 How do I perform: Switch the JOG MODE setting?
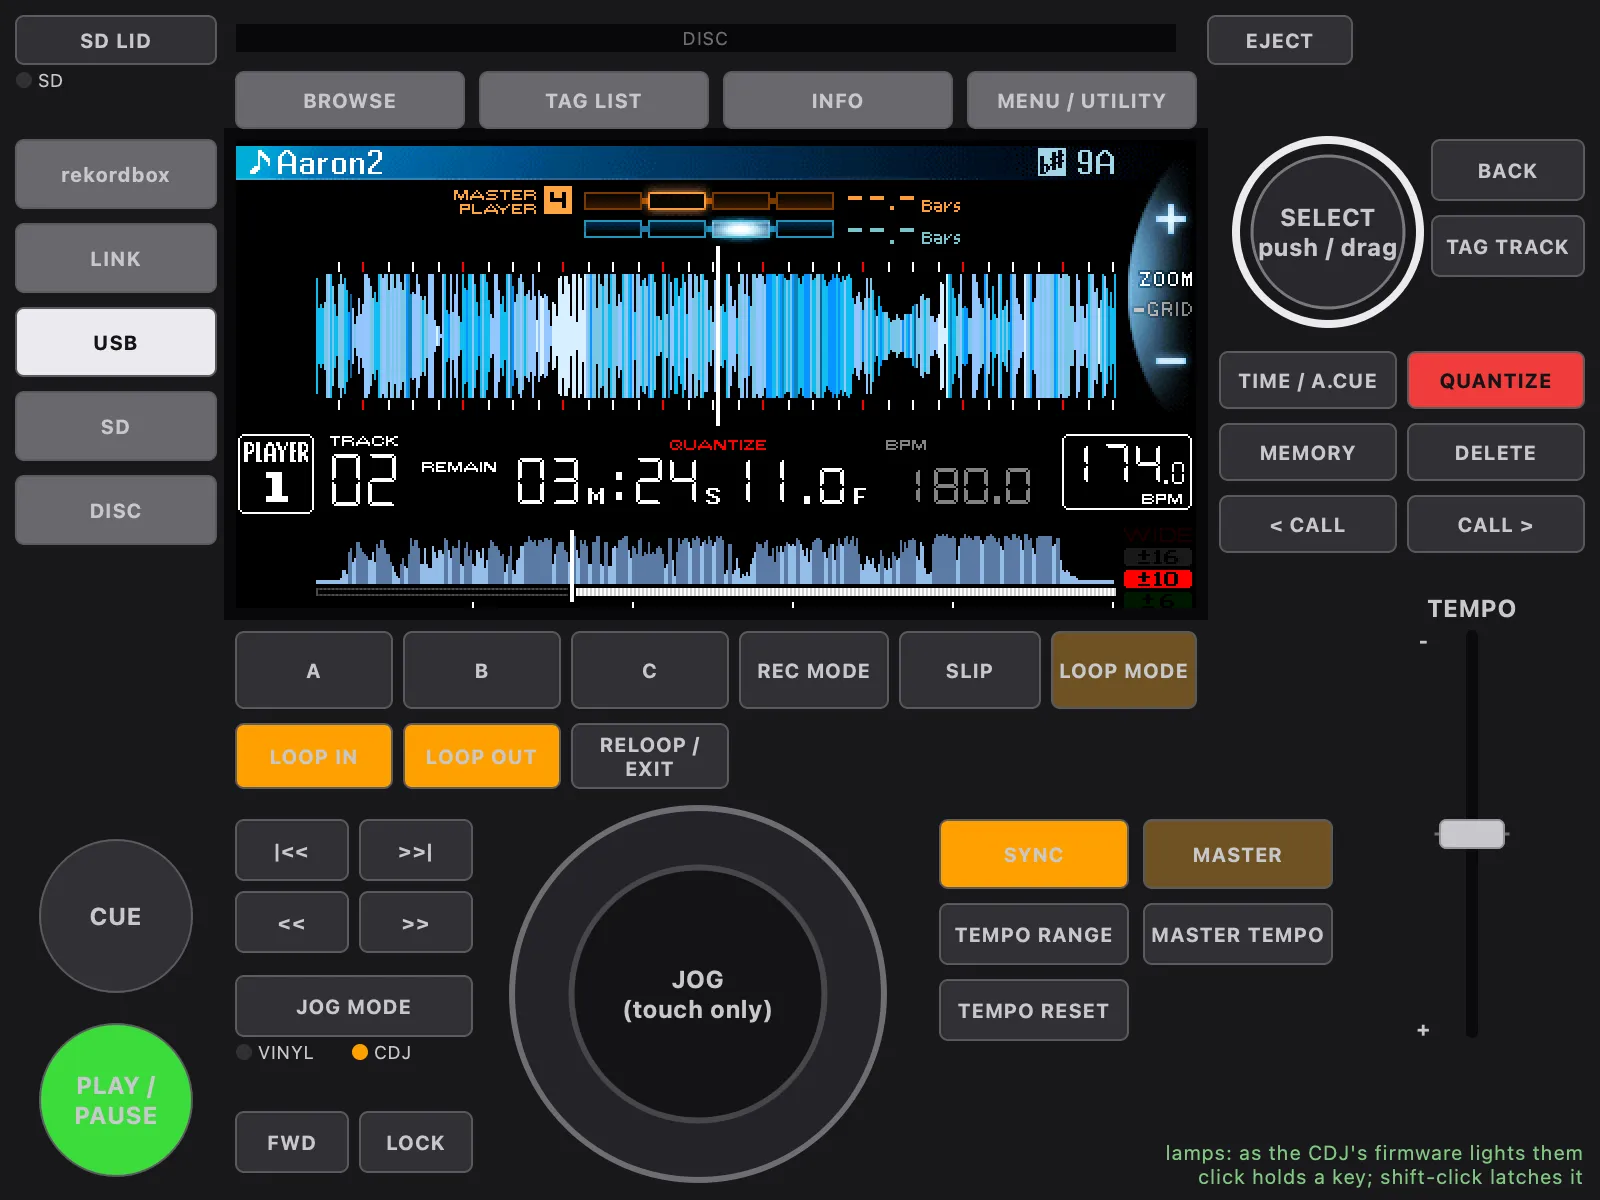click(354, 1006)
